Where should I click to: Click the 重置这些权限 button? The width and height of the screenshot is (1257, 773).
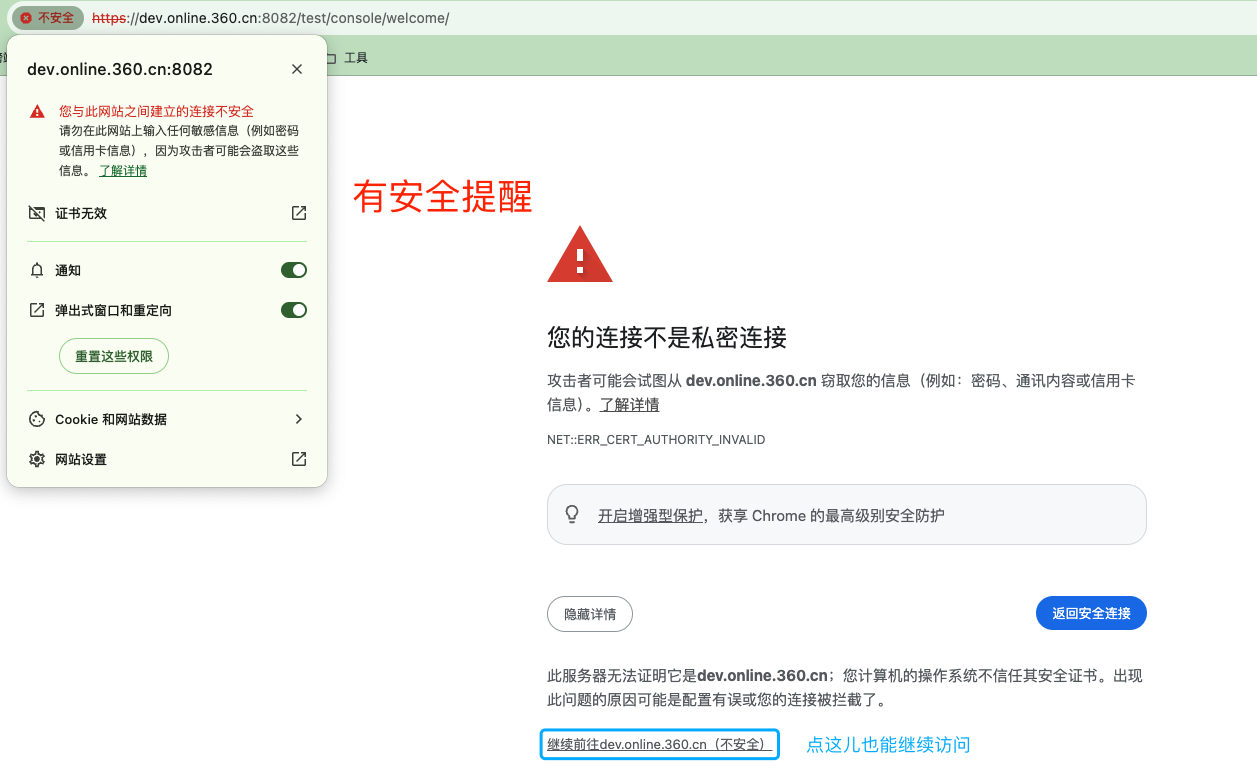tap(114, 356)
